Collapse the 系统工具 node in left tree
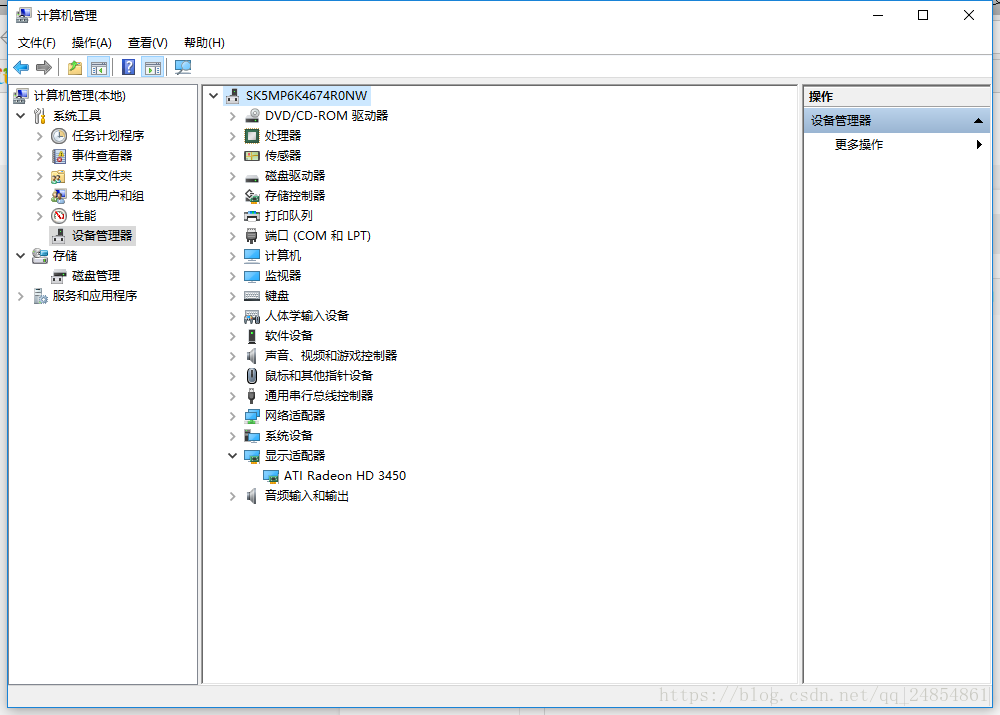1000x715 pixels. point(20,115)
